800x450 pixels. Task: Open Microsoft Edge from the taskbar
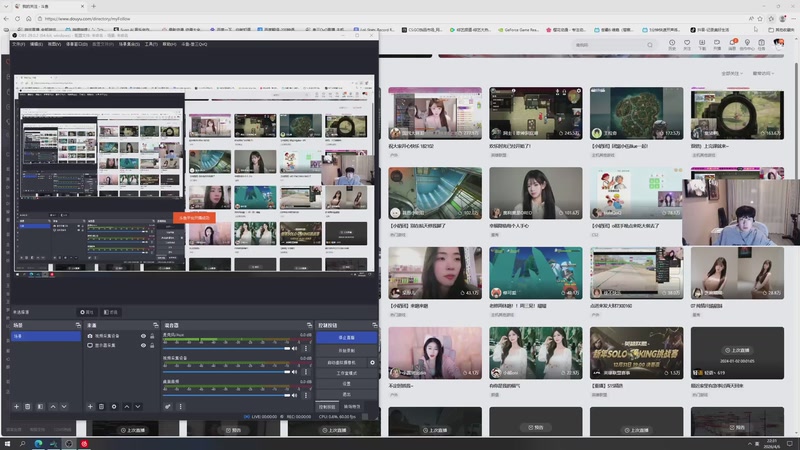pyautogui.click(x=38, y=444)
